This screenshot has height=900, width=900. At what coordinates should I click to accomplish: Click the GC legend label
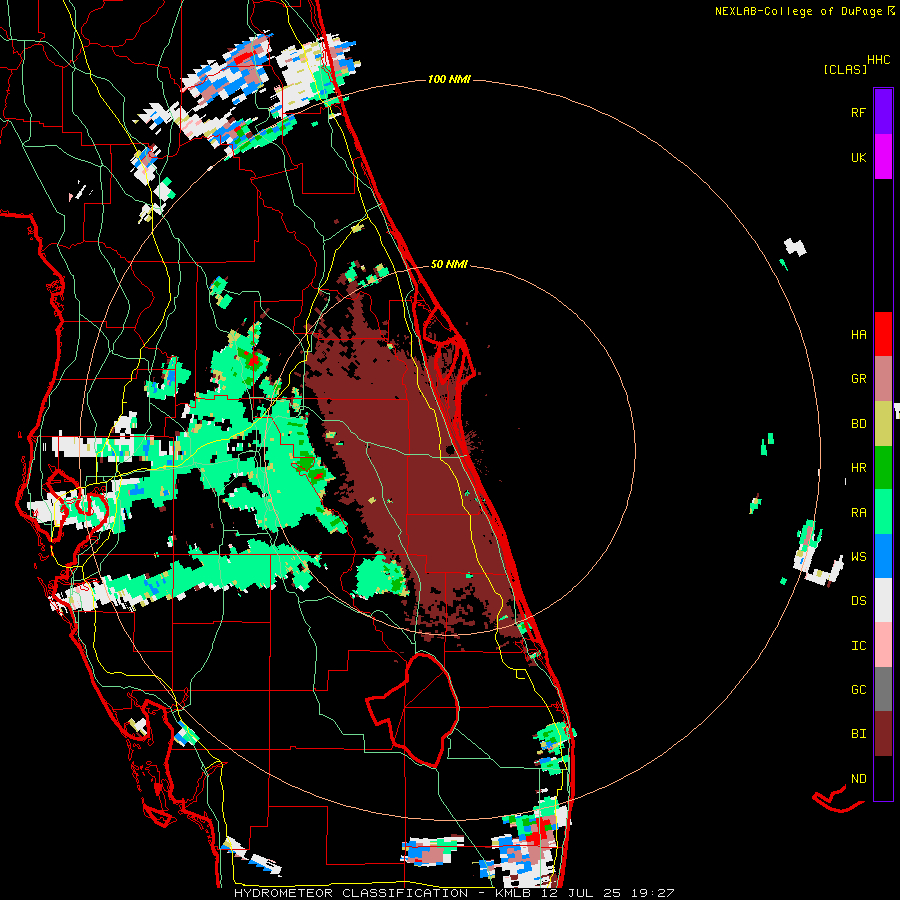point(858,689)
